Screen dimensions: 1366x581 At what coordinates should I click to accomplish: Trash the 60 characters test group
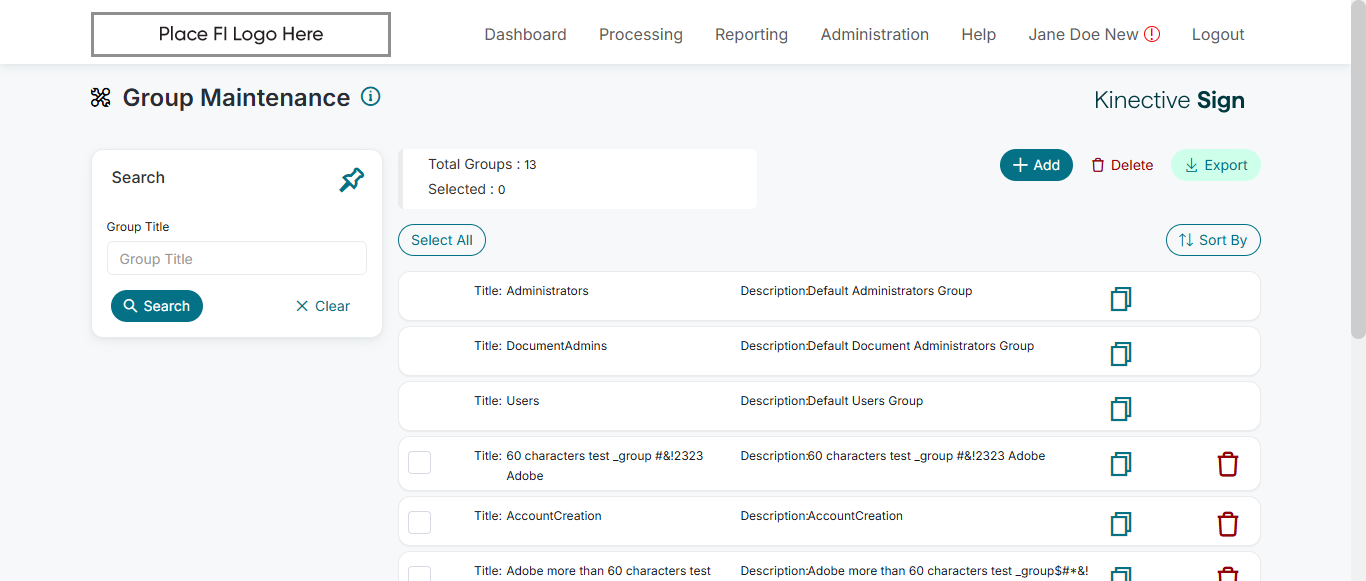1228,464
